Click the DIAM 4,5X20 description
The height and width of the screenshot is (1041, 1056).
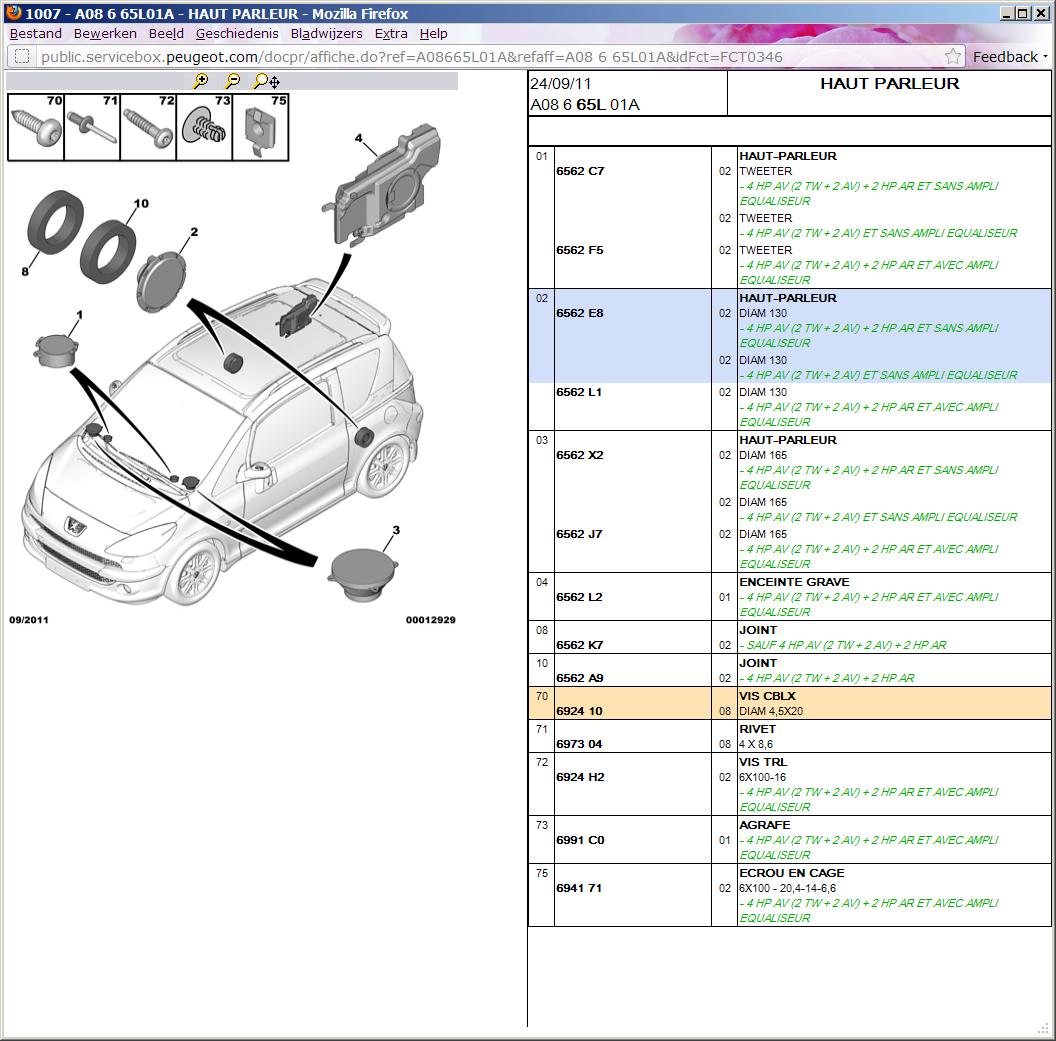(771, 711)
